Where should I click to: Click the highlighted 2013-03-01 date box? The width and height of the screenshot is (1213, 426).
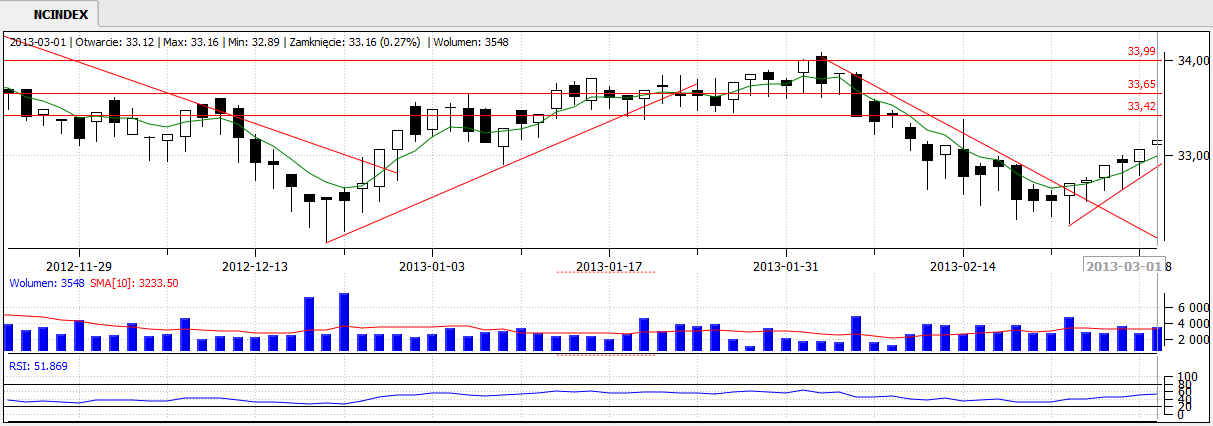[x=1124, y=266]
